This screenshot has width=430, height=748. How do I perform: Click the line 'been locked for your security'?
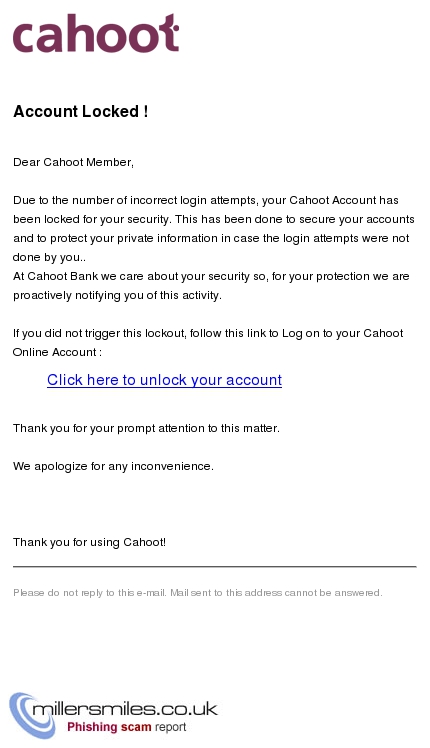(x=214, y=219)
